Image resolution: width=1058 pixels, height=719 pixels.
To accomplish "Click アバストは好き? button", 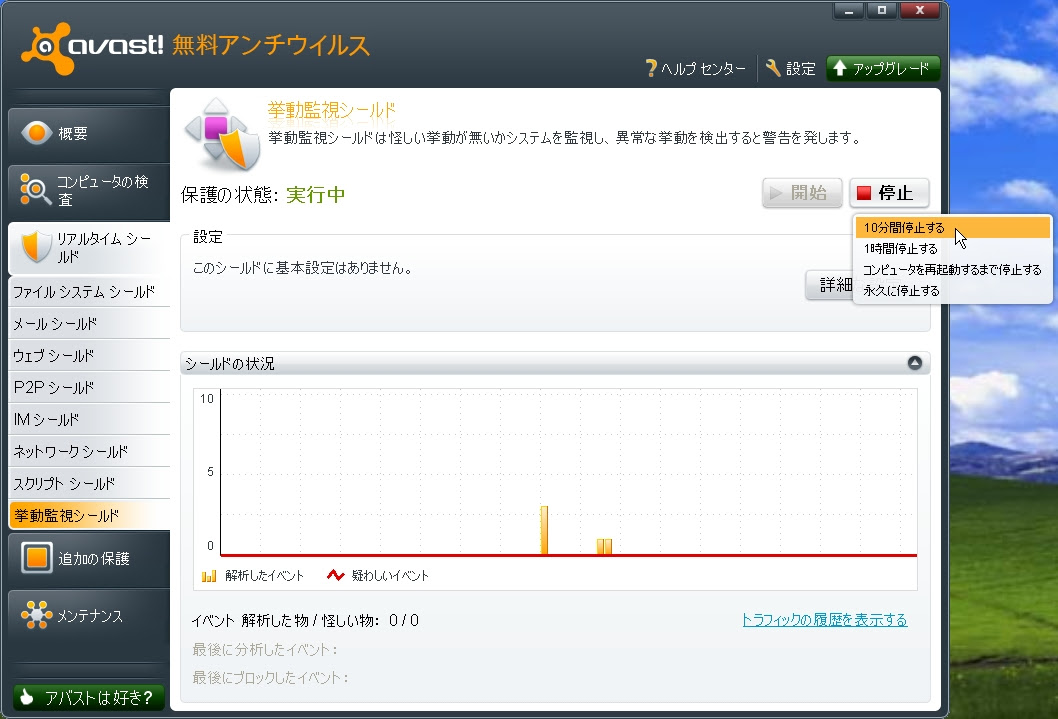I will (x=89, y=697).
